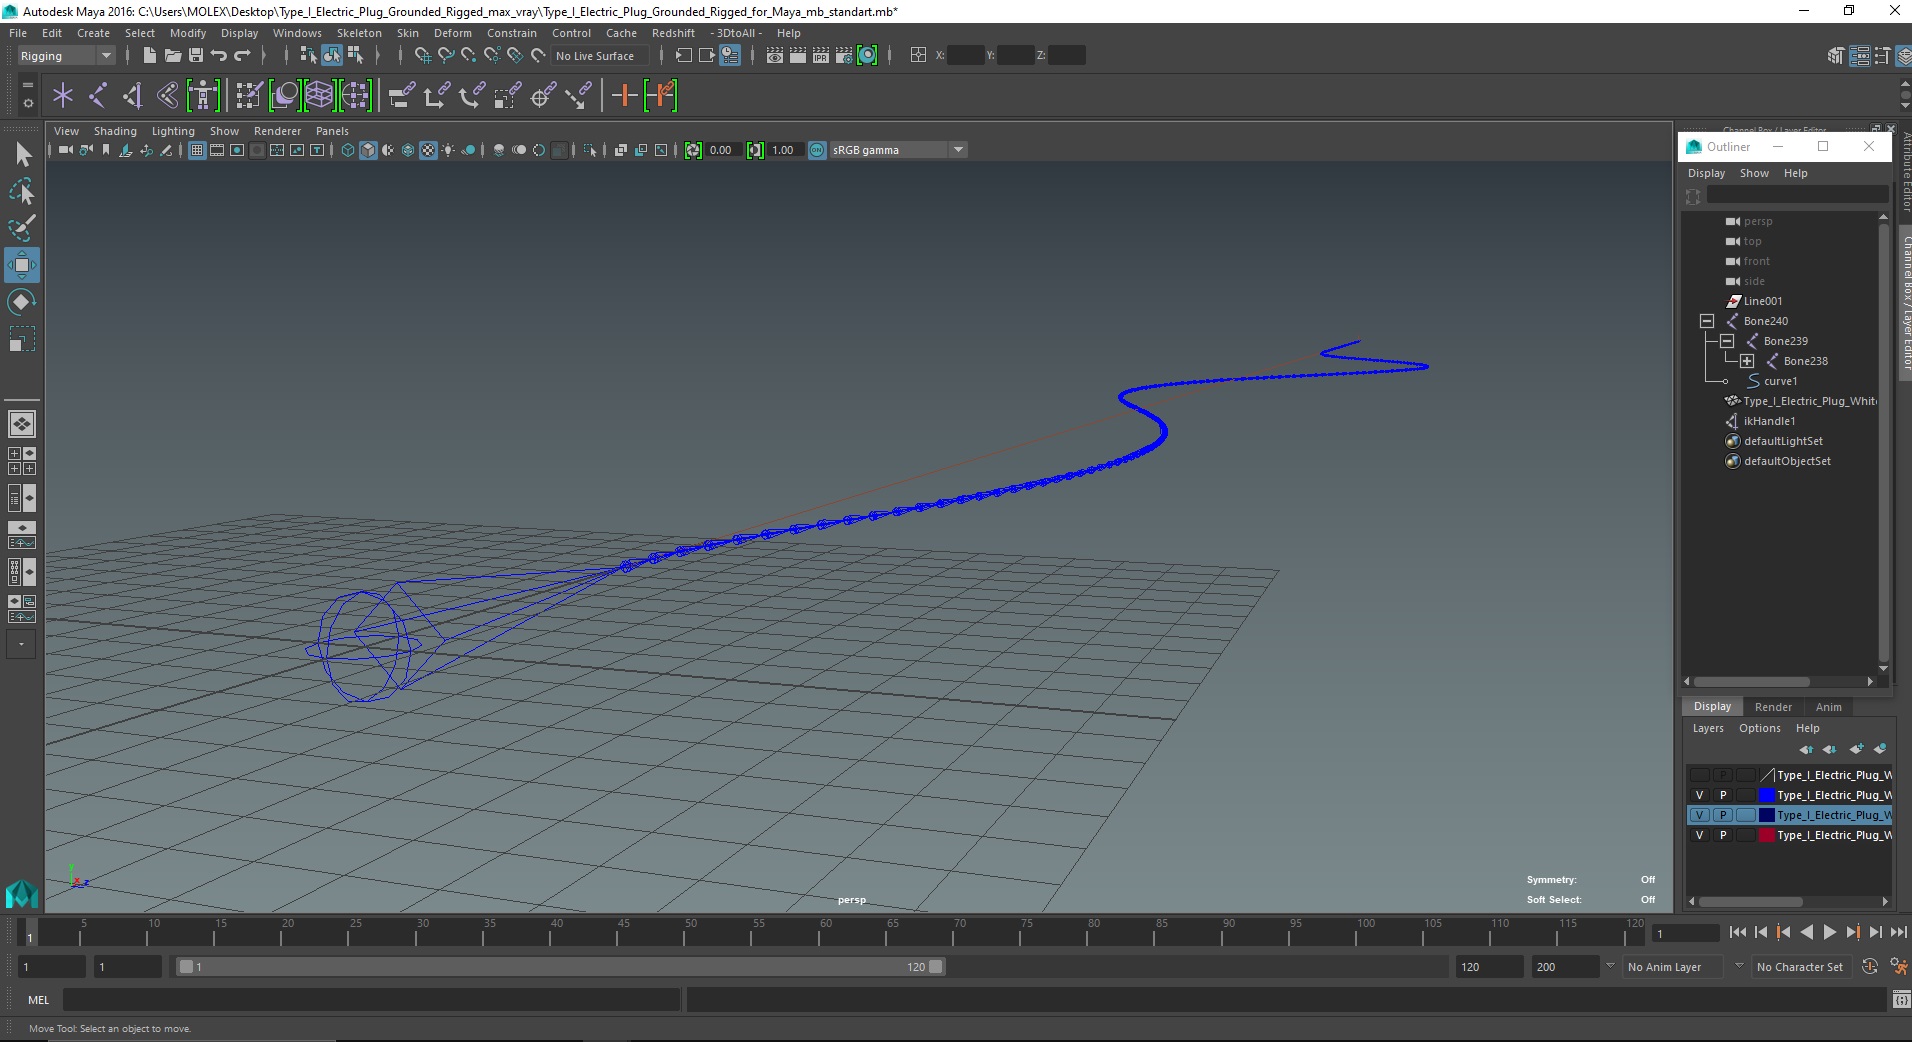Toggle visibility V of the red display layer
Image resolution: width=1912 pixels, height=1042 pixels.
click(1699, 835)
